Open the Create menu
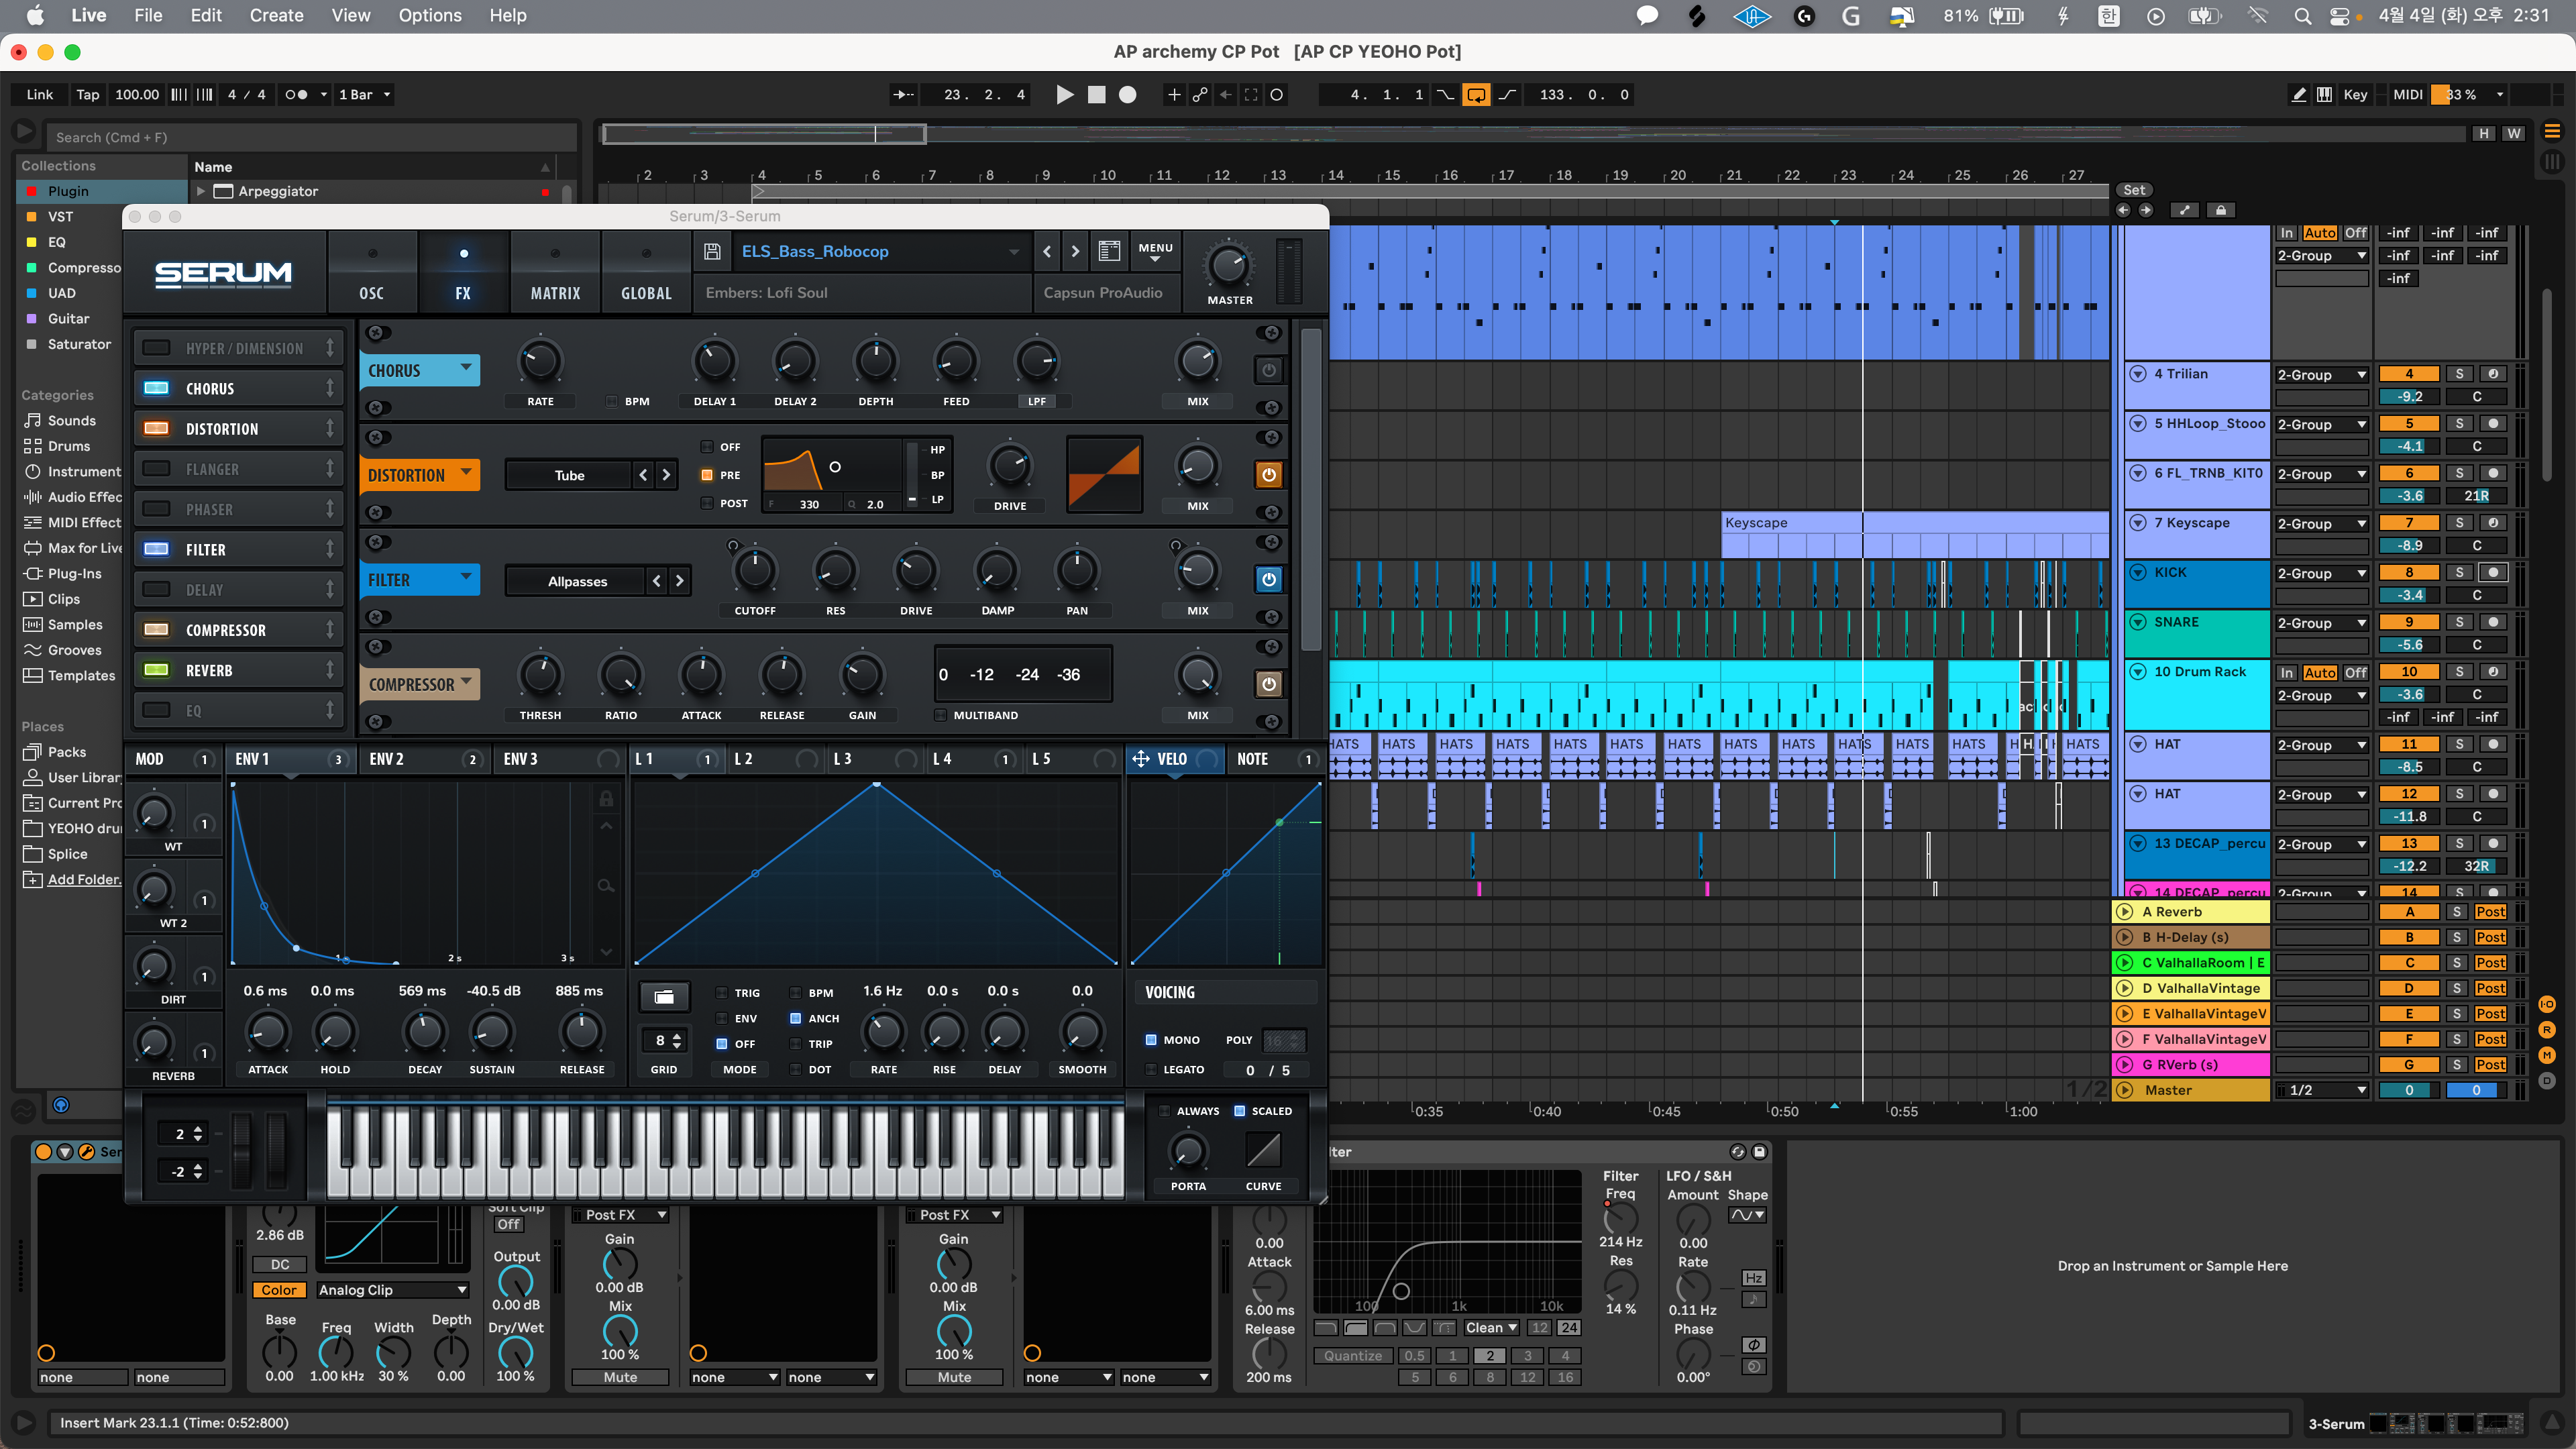2576x1449 pixels. coord(276,16)
